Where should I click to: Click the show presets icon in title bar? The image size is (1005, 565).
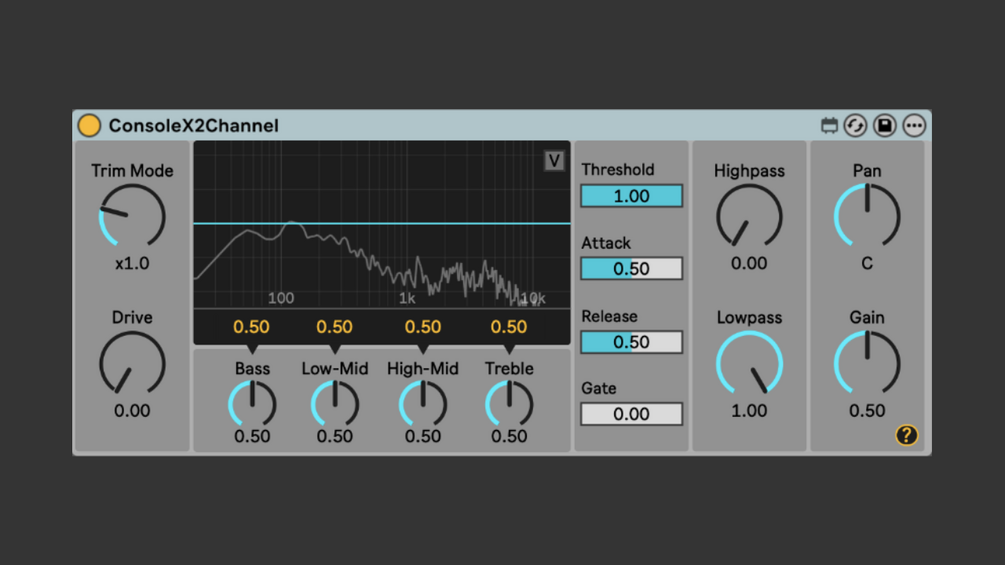click(829, 126)
